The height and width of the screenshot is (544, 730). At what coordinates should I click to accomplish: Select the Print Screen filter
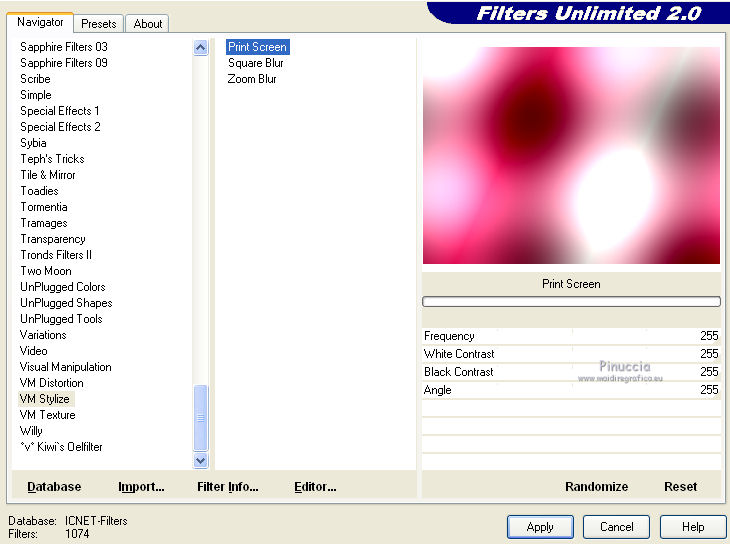257,47
